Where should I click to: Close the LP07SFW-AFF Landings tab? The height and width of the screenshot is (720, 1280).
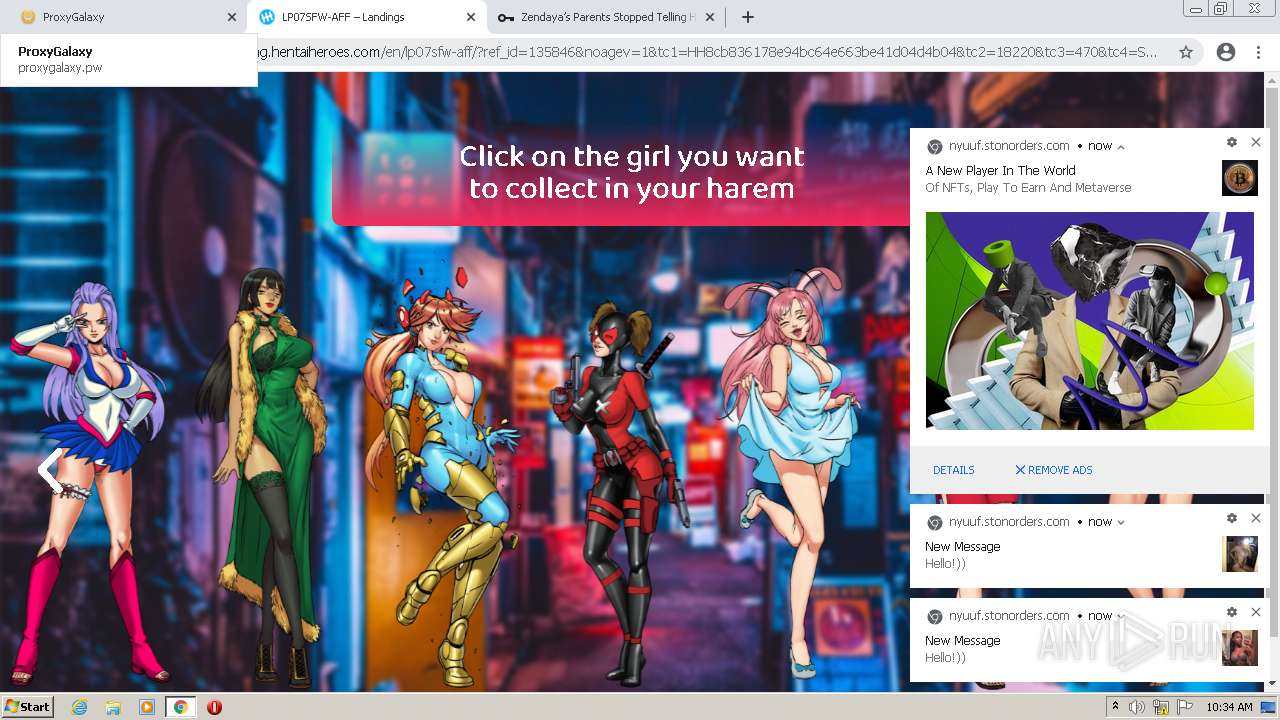[471, 17]
